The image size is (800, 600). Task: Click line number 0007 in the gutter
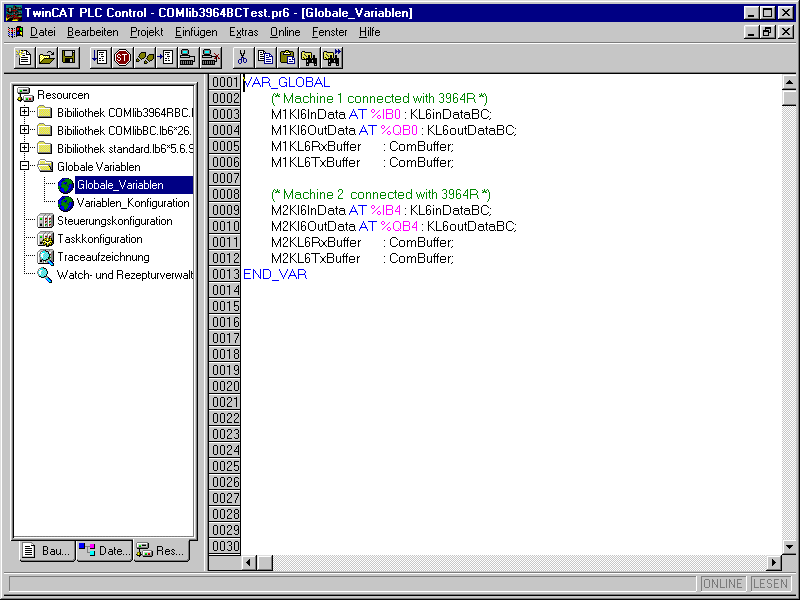(x=226, y=178)
